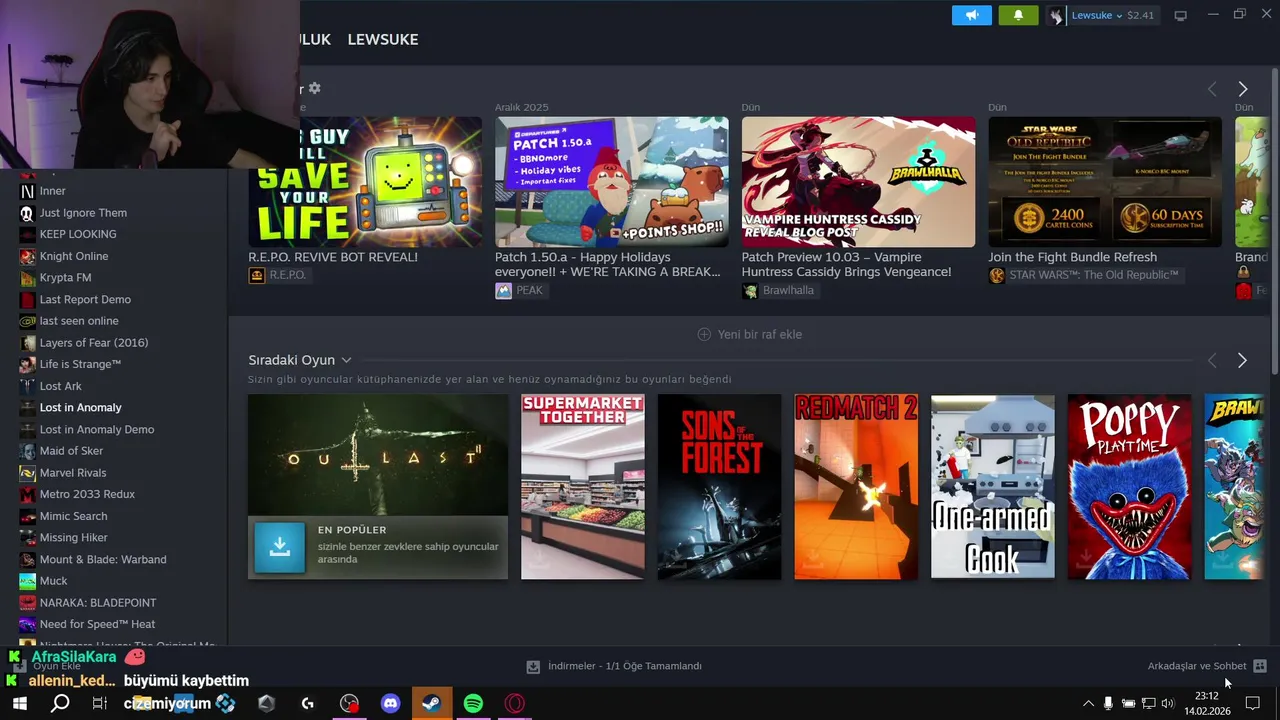The height and width of the screenshot is (720, 1280).
Task: Click Yeni bir raf ekle
Action: (x=749, y=334)
